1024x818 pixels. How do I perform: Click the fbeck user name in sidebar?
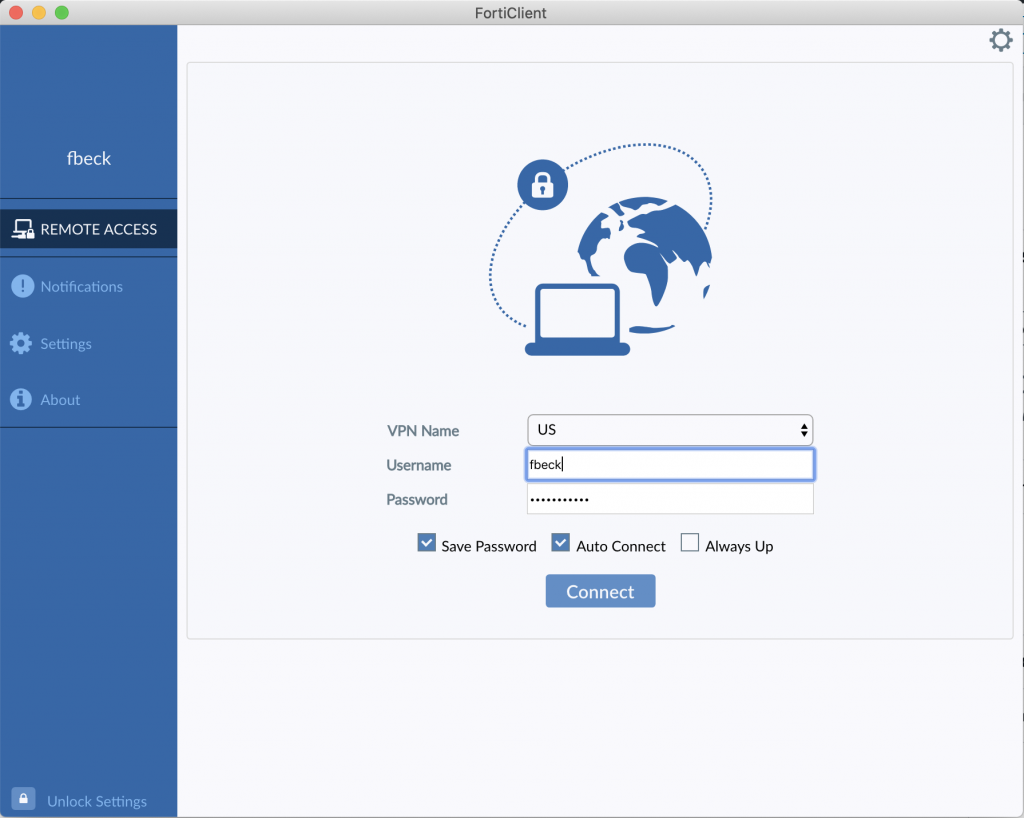point(89,159)
